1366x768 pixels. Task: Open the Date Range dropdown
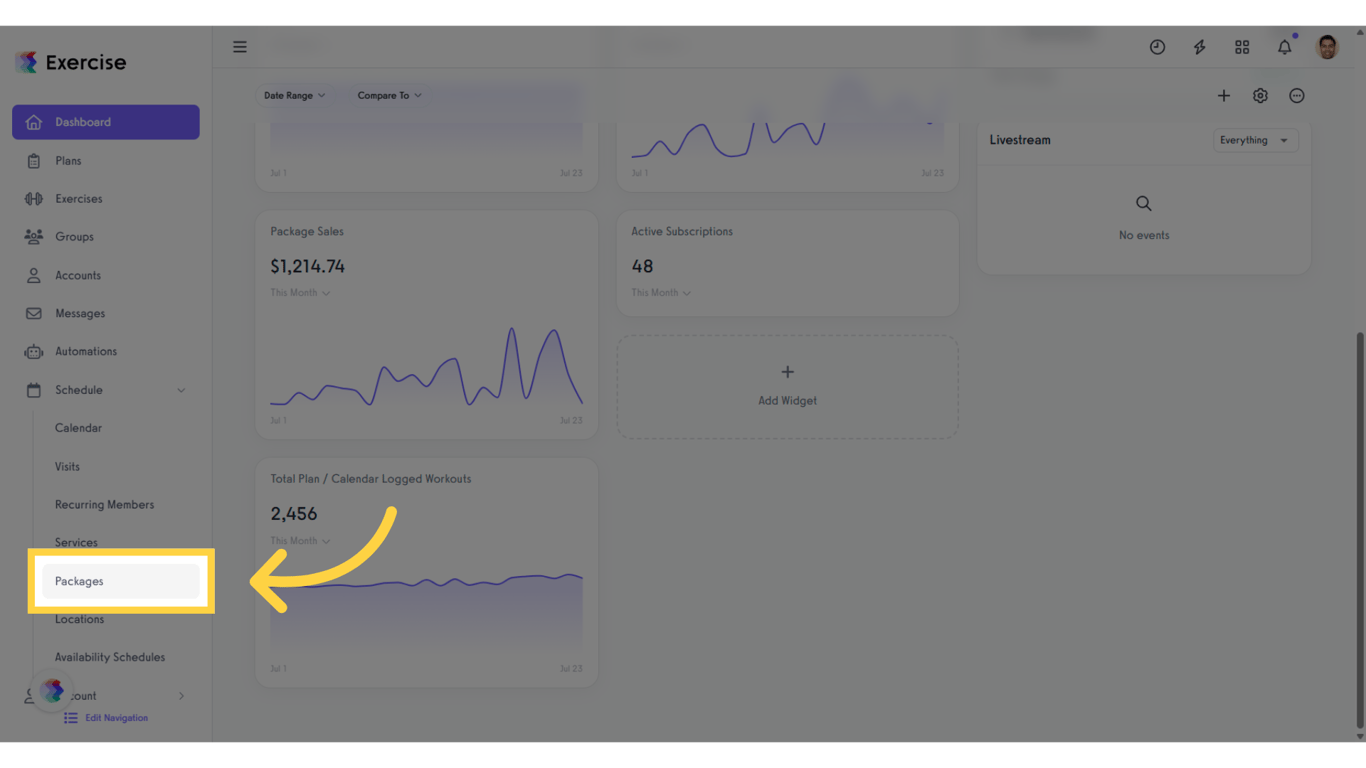point(293,95)
